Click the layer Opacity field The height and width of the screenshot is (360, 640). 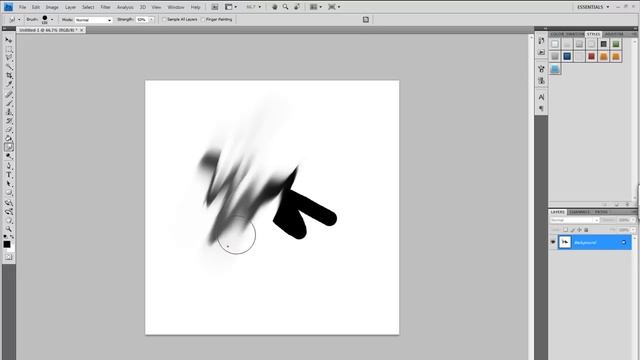(x=624, y=220)
